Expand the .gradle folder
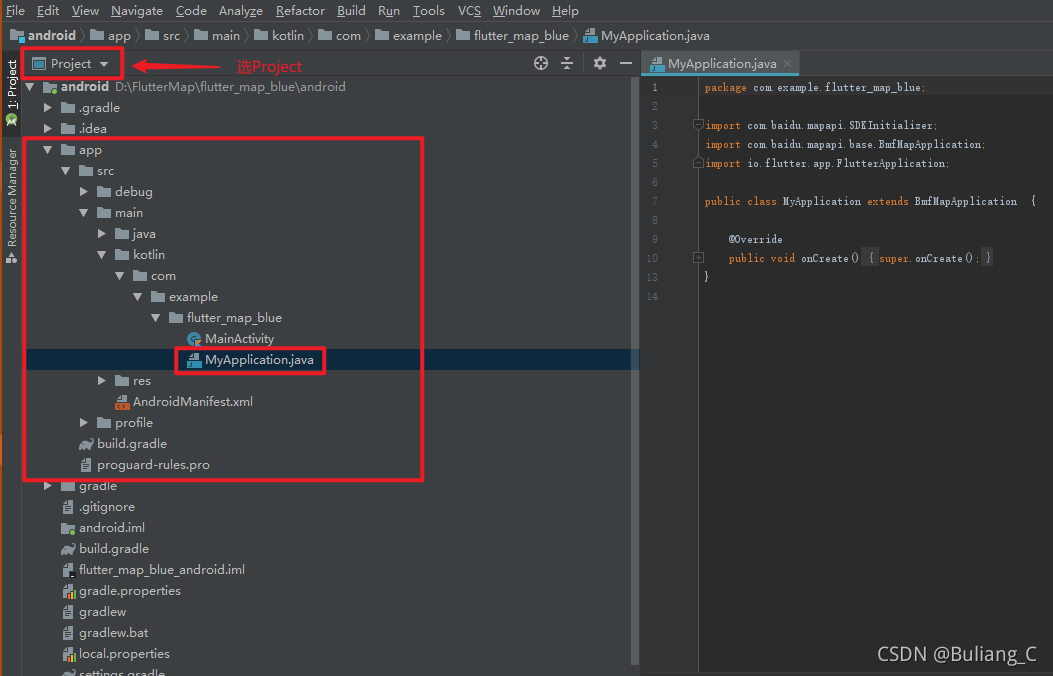The image size is (1053, 676). pos(48,107)
